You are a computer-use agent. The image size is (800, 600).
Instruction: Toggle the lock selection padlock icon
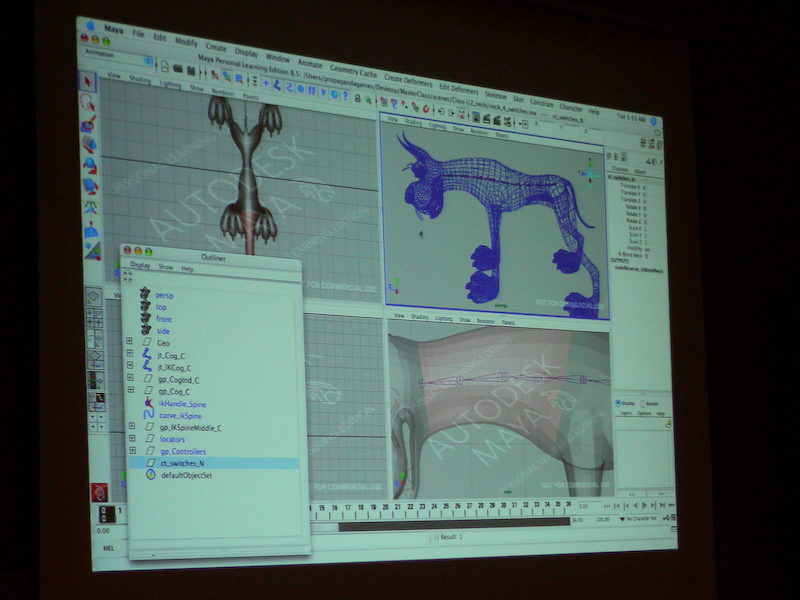coord(358,98)
